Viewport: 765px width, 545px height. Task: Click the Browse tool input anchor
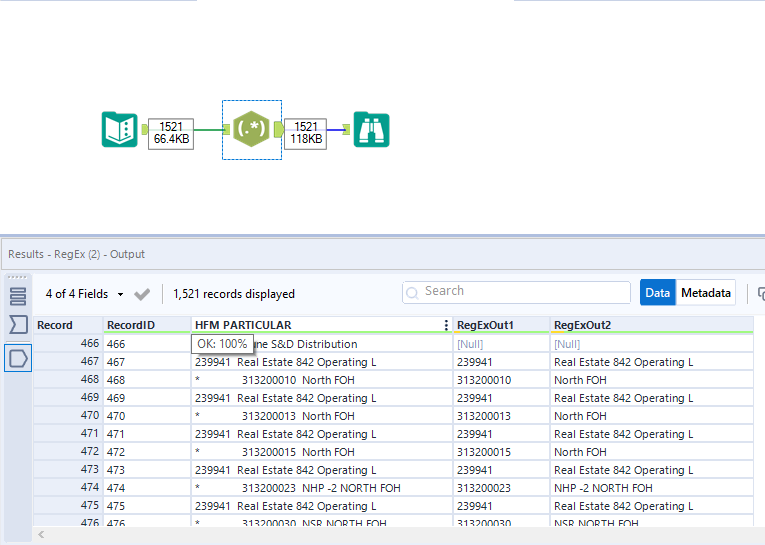click(x=346, y=129)
